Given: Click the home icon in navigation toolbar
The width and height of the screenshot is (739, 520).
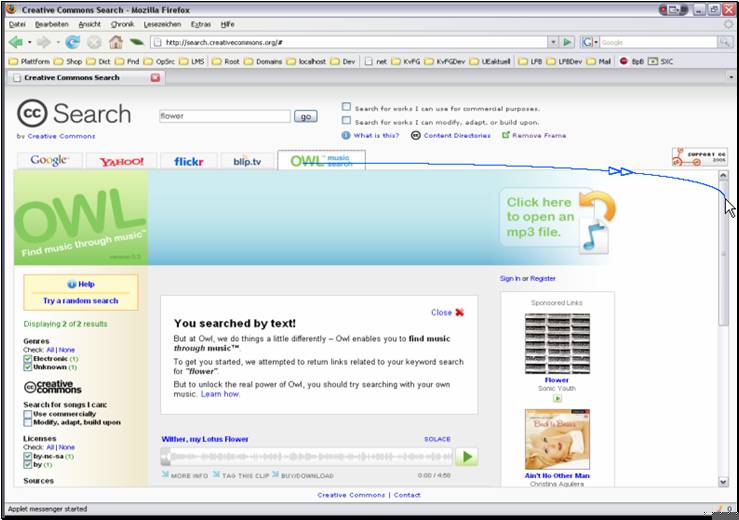Looking at the screenshot, I should (116, 42).
